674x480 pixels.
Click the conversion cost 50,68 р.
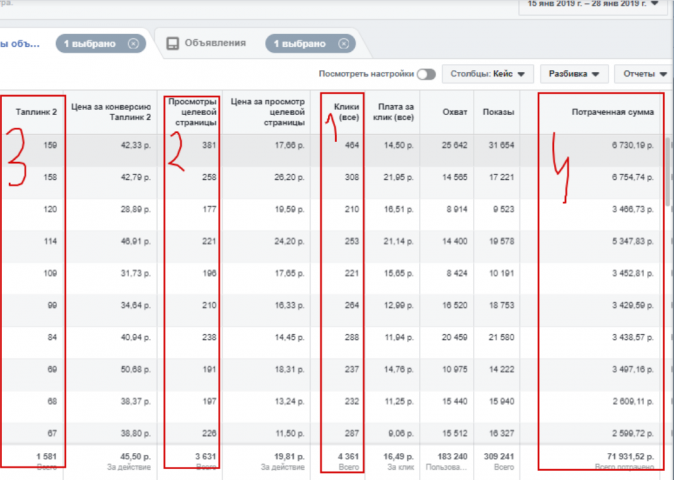(x=136, y=370)
